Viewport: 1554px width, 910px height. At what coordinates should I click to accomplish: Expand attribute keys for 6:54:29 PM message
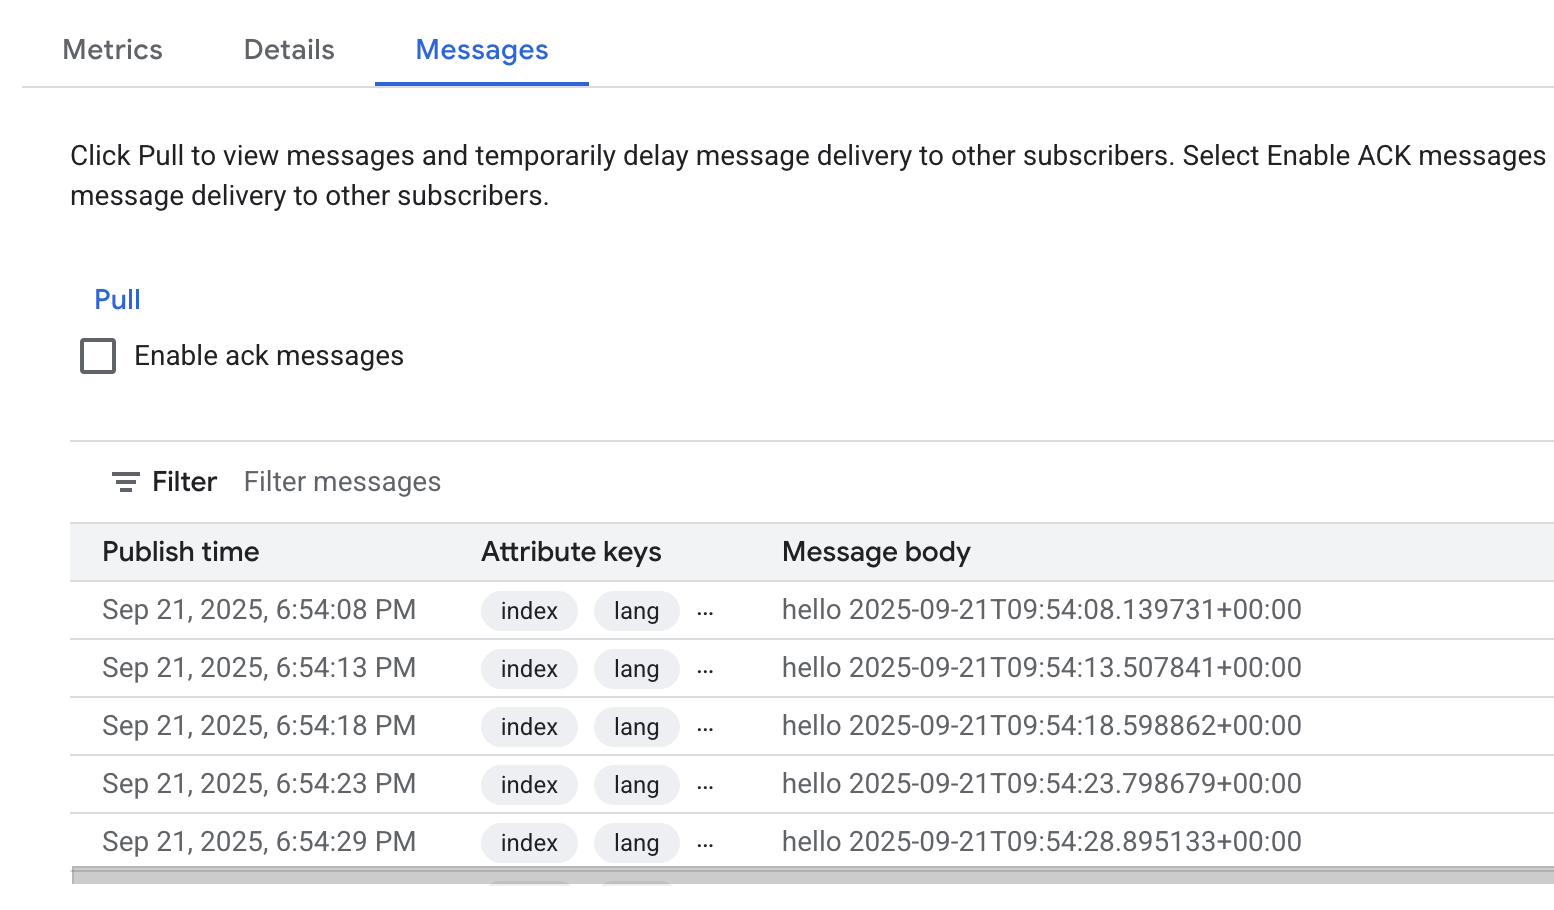(705, 844)
